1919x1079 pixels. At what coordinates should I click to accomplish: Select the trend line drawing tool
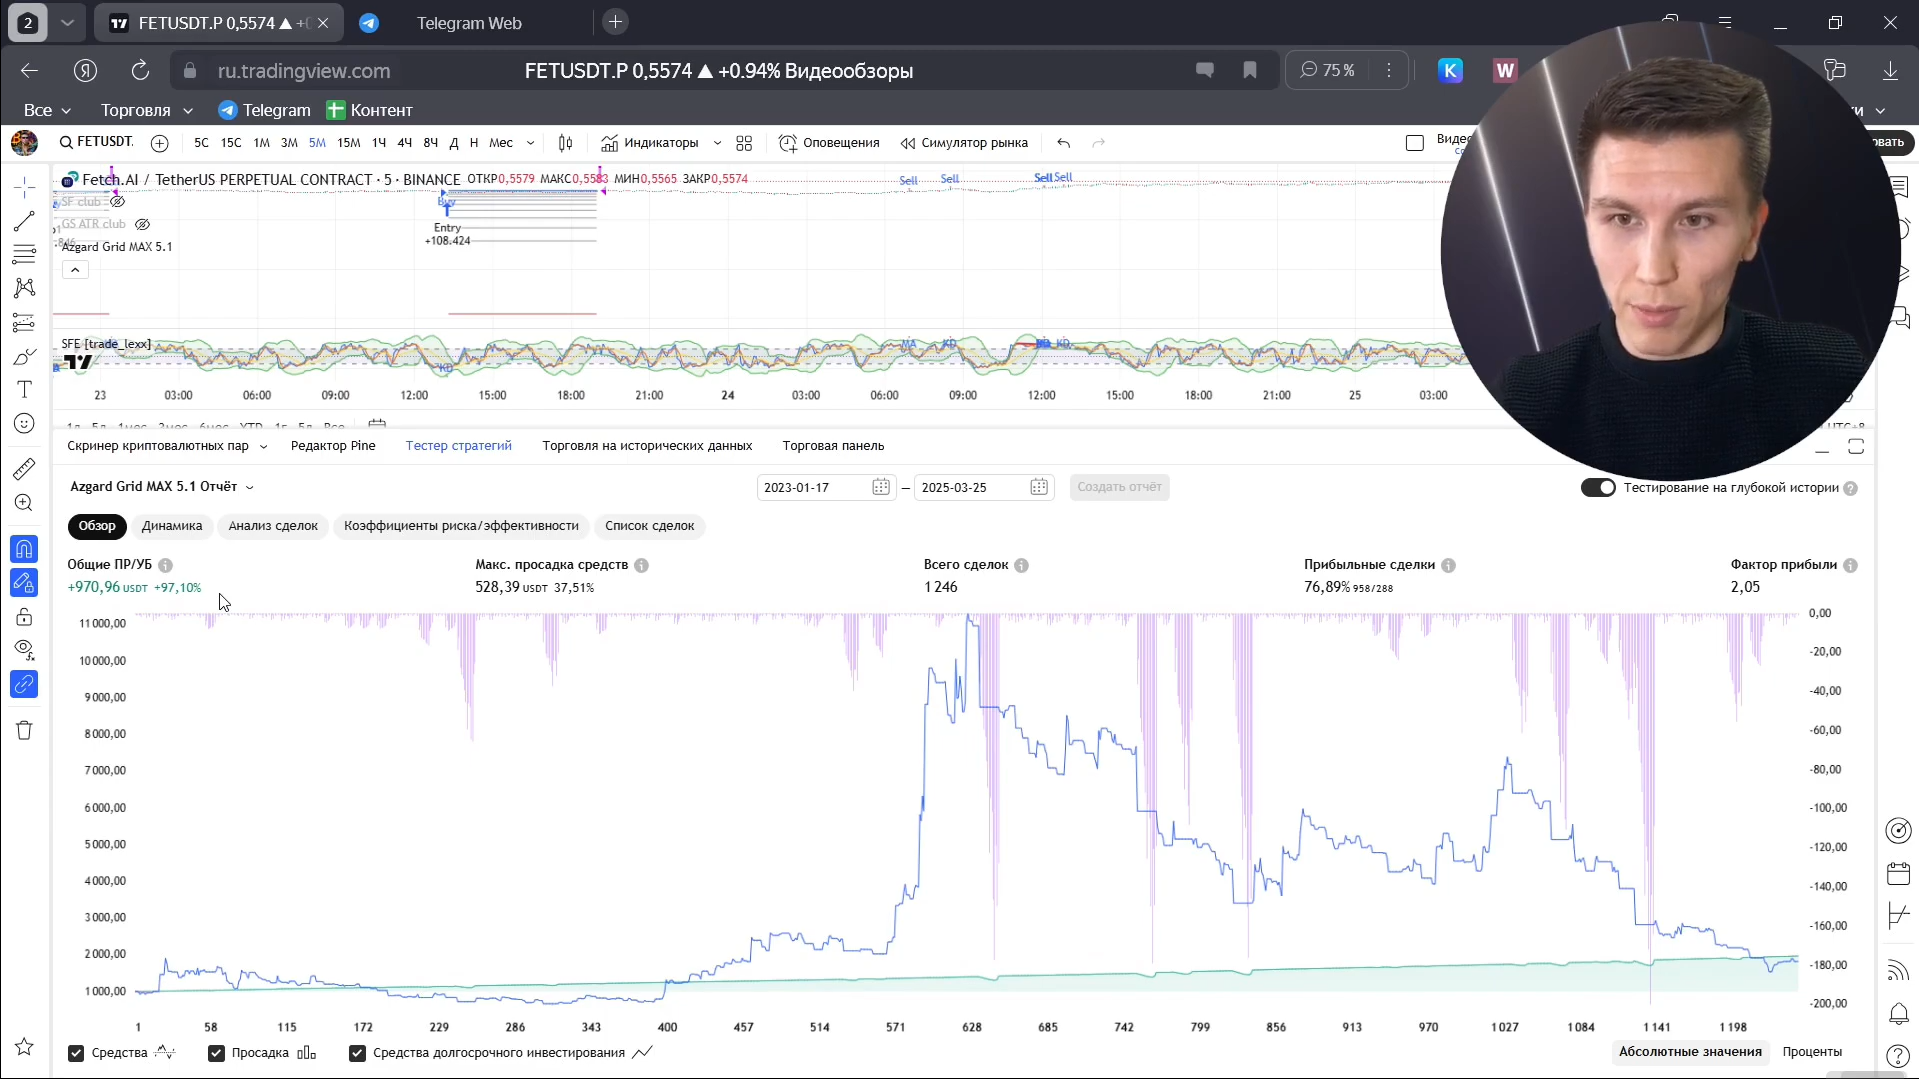pos(24,221)
